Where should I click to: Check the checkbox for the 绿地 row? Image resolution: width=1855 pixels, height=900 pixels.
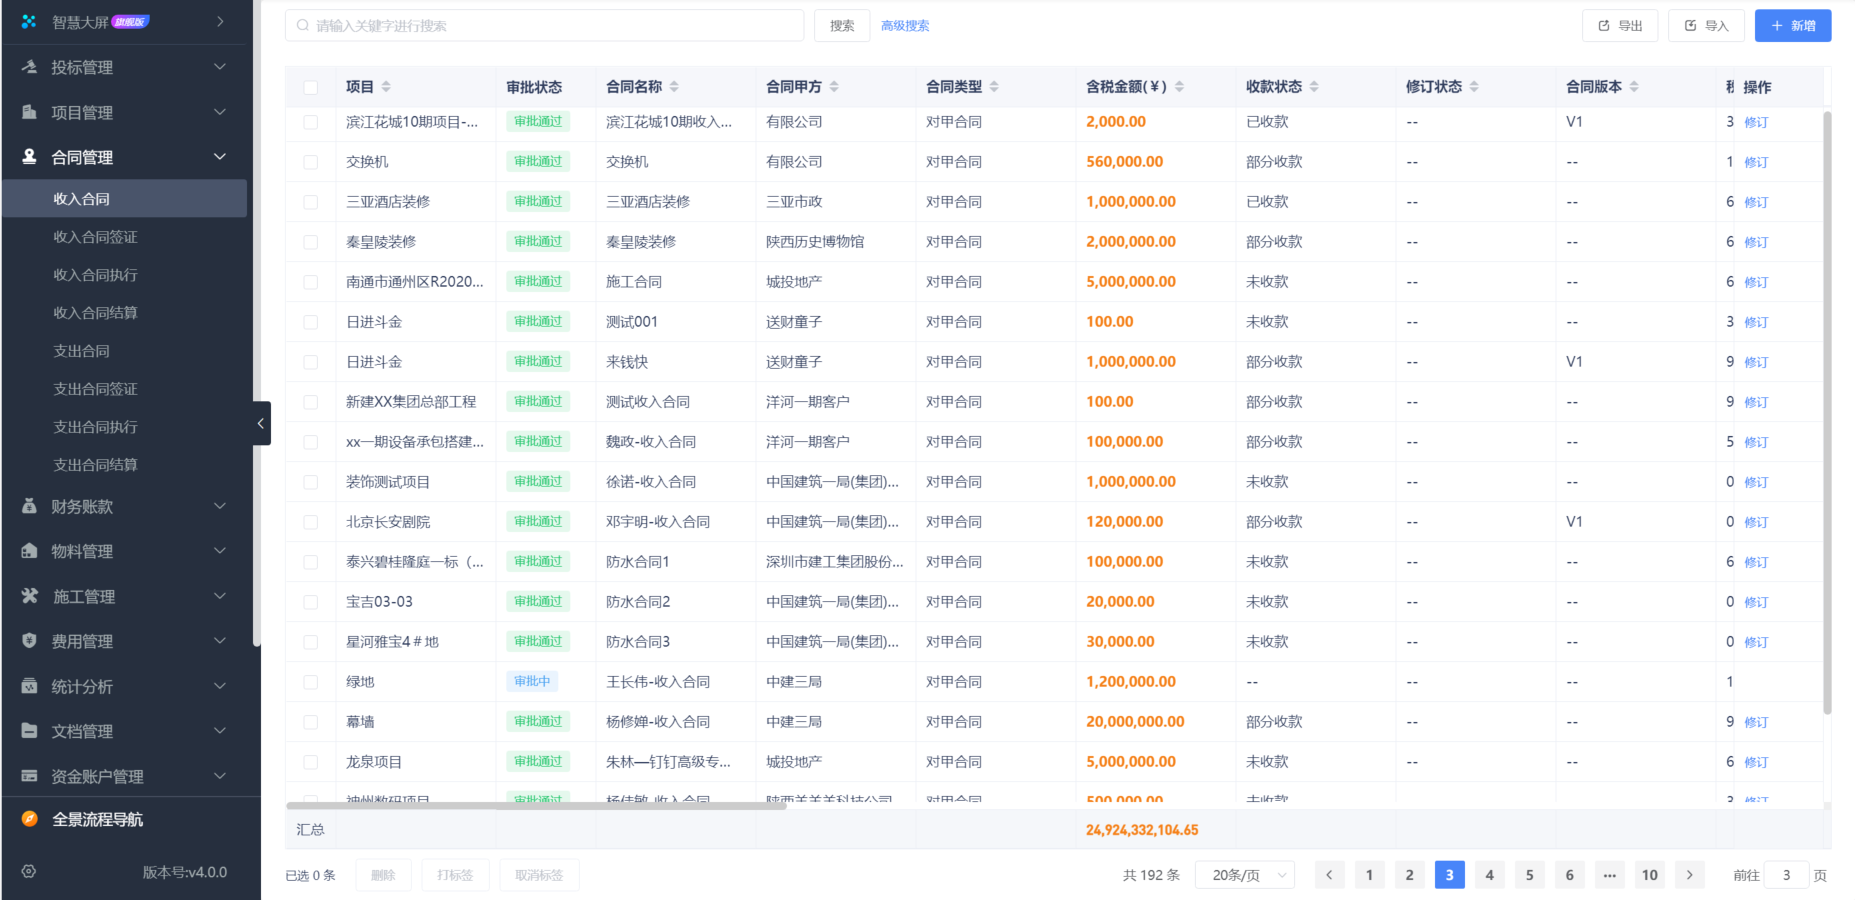pyautogui.click(x=310, y=681)
